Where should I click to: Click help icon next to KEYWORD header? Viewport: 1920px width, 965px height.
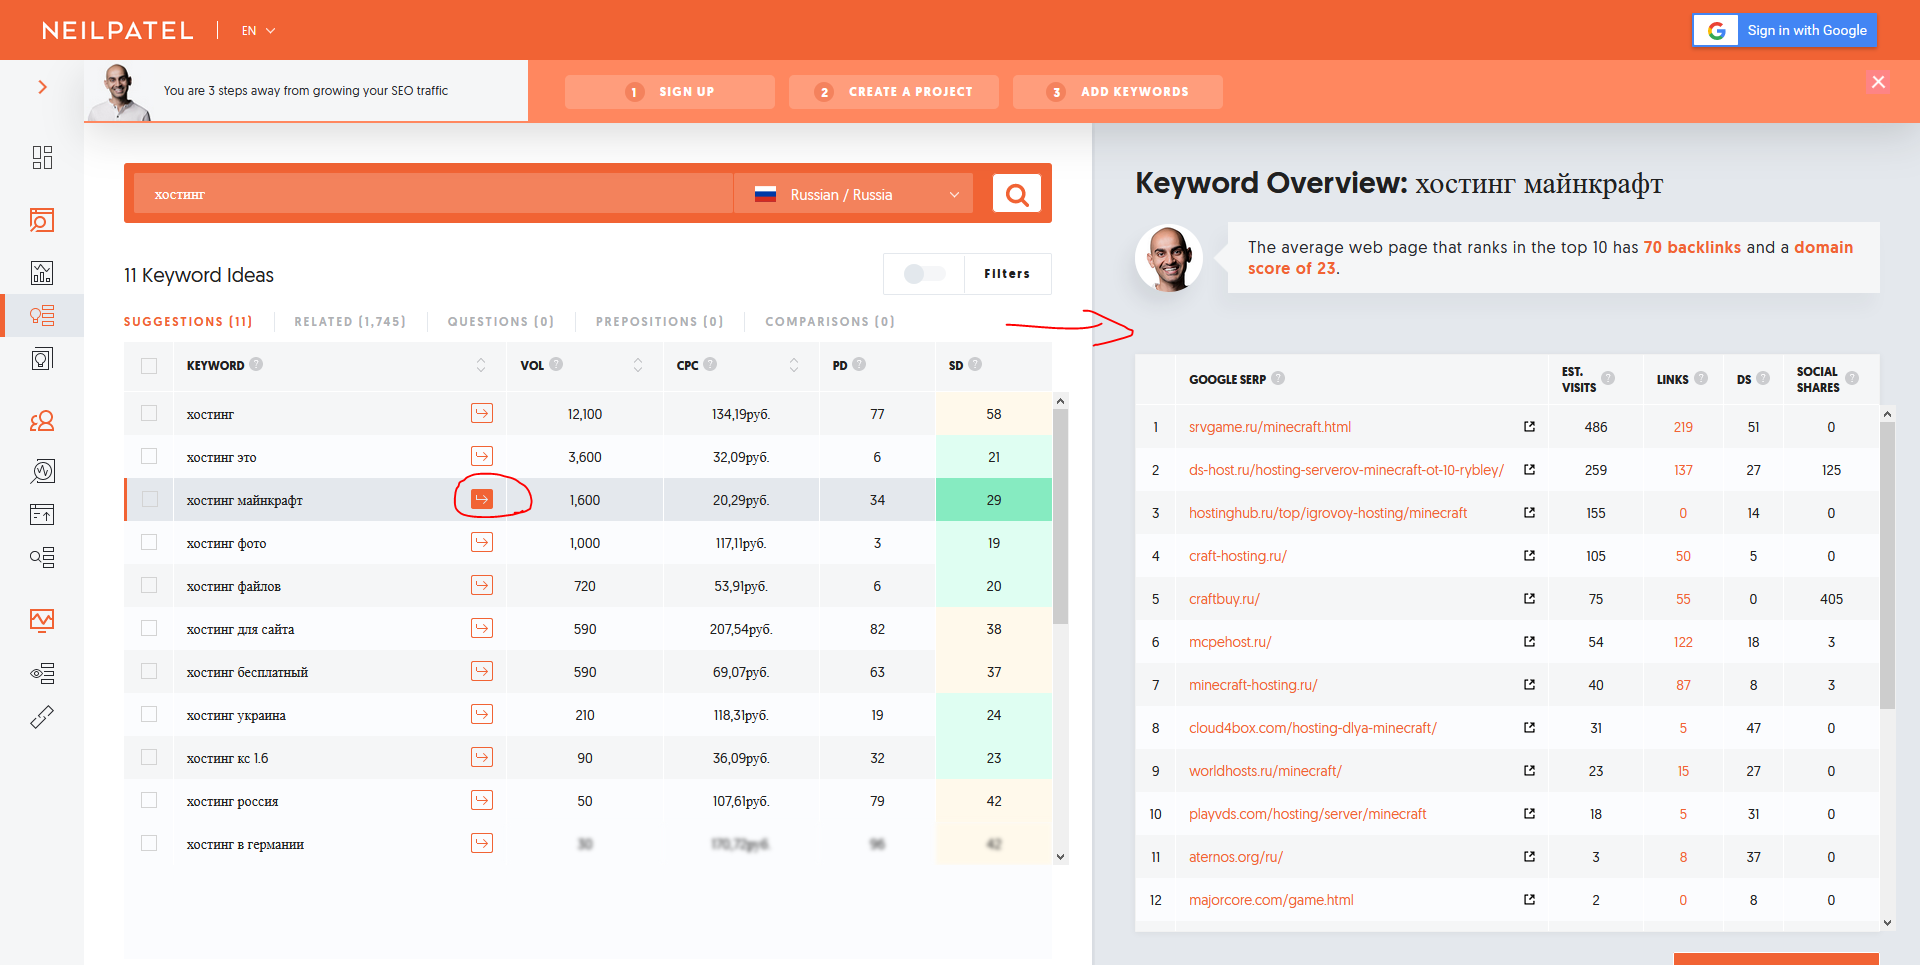coord(256,364)
